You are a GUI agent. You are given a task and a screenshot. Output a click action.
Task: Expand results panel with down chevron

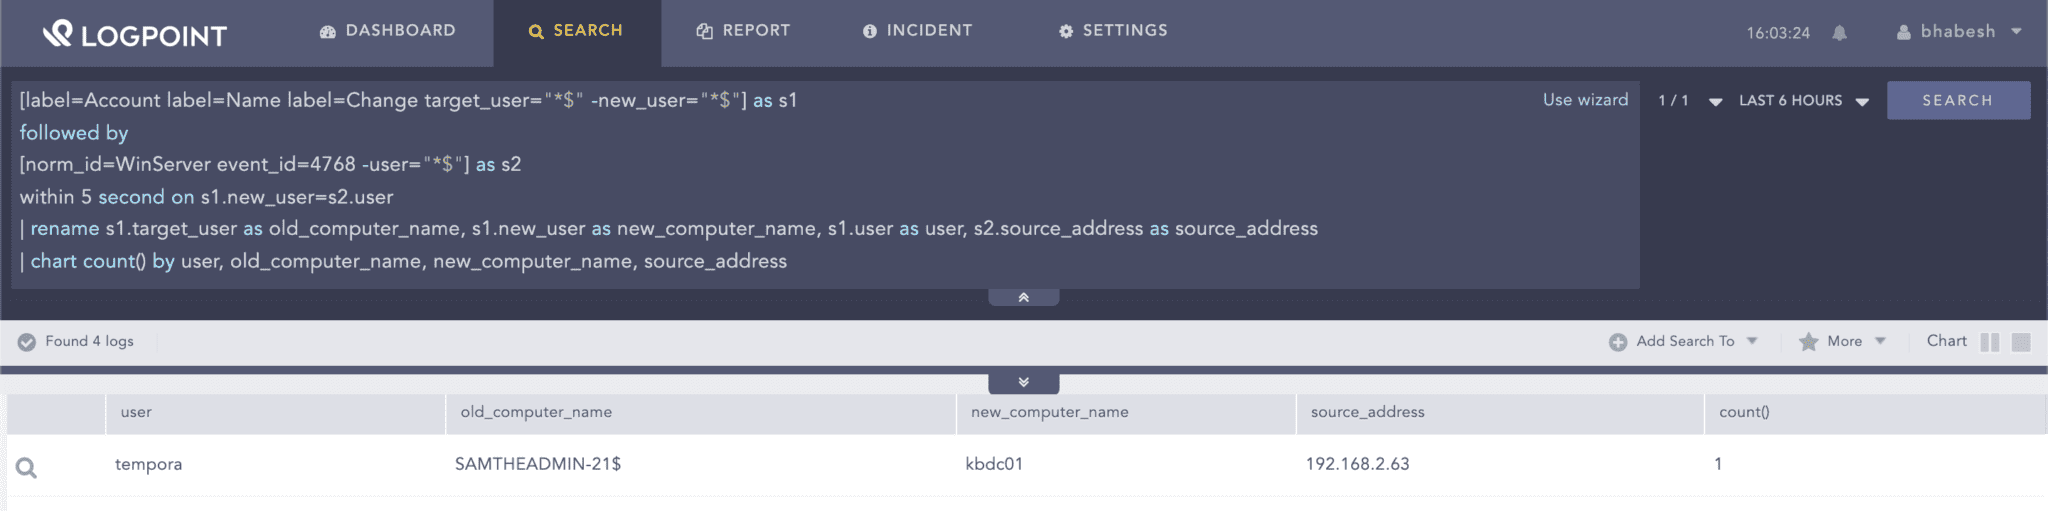(1023, 383)
